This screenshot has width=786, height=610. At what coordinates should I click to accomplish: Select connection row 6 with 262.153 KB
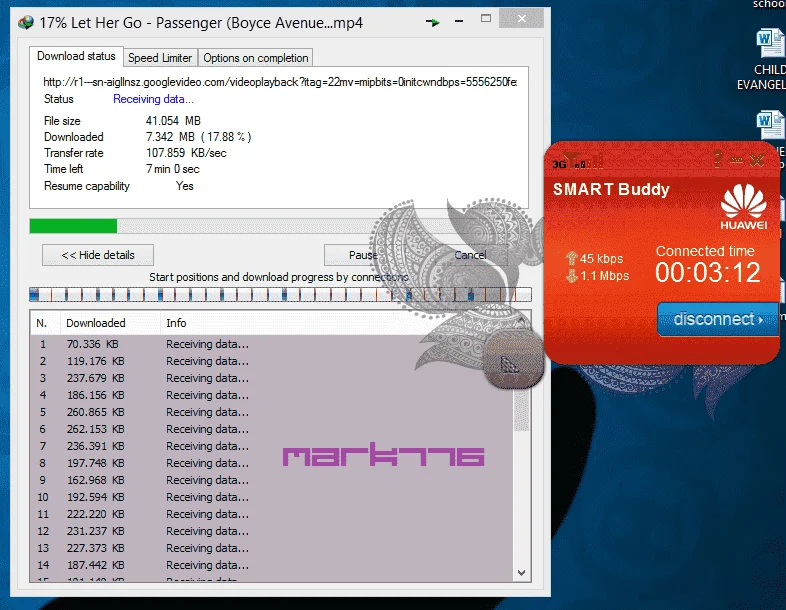pyautogui.click(x=272, y=430)
